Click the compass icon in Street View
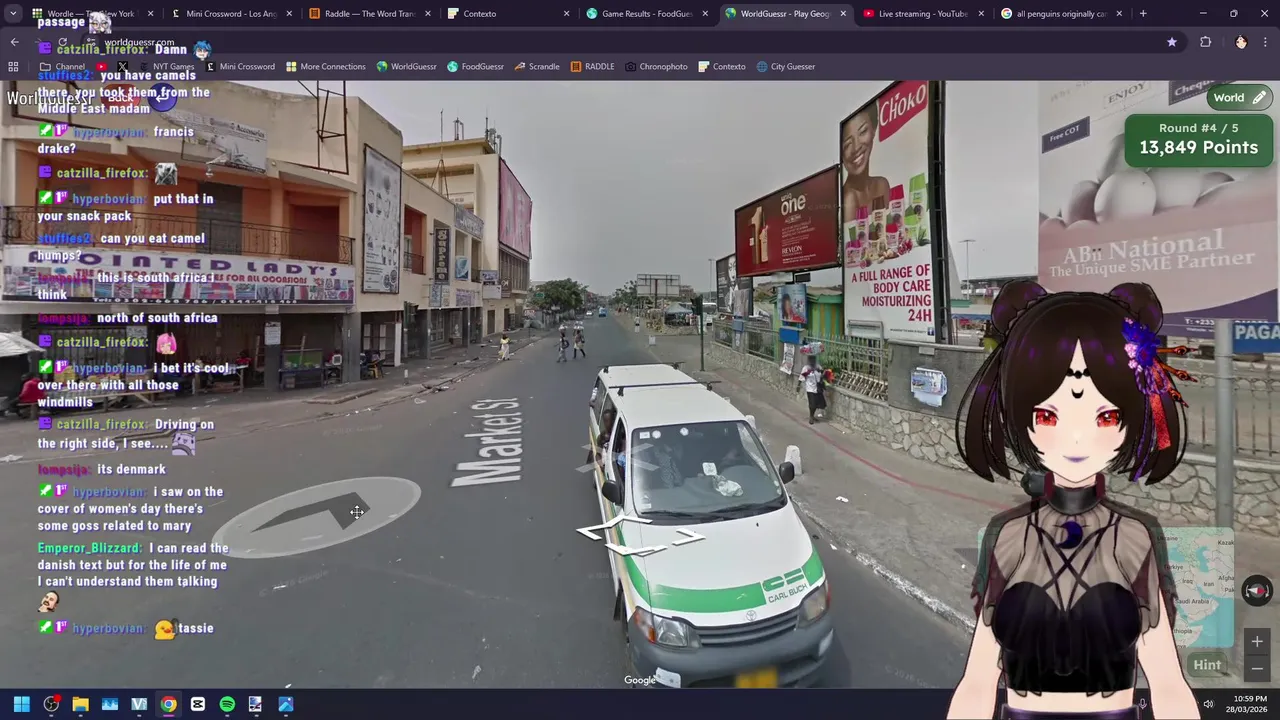The width and height of the screenshot is (1280, 720). [1256, 590]
